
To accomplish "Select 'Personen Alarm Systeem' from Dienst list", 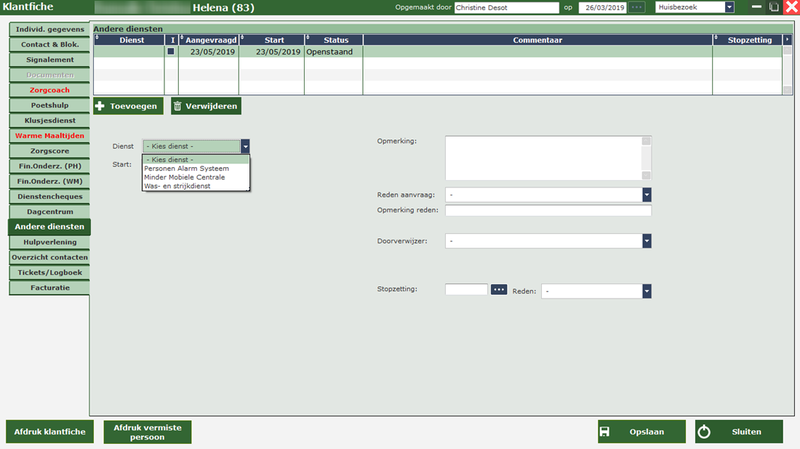I will 186,168.
